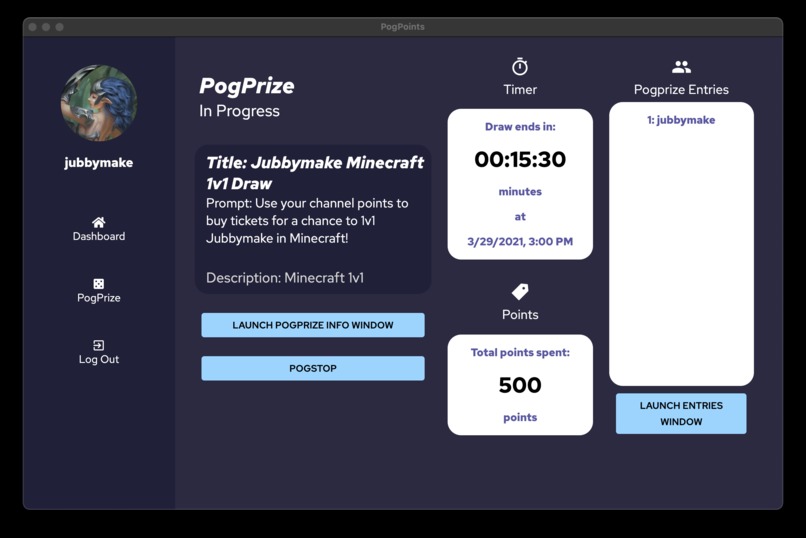Select the Log Out label in sidebar
Screen dimensions: 806x538
(99, 360)
